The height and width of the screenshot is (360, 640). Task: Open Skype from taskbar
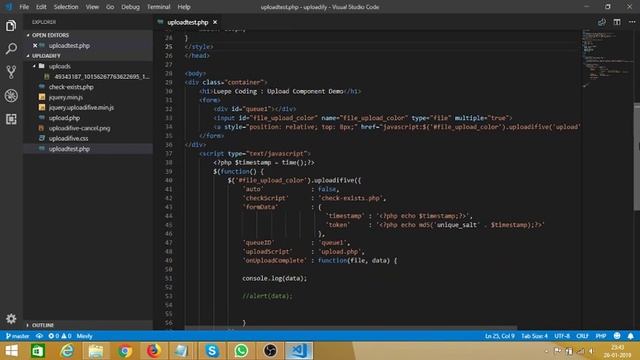(x=212, y=351)
